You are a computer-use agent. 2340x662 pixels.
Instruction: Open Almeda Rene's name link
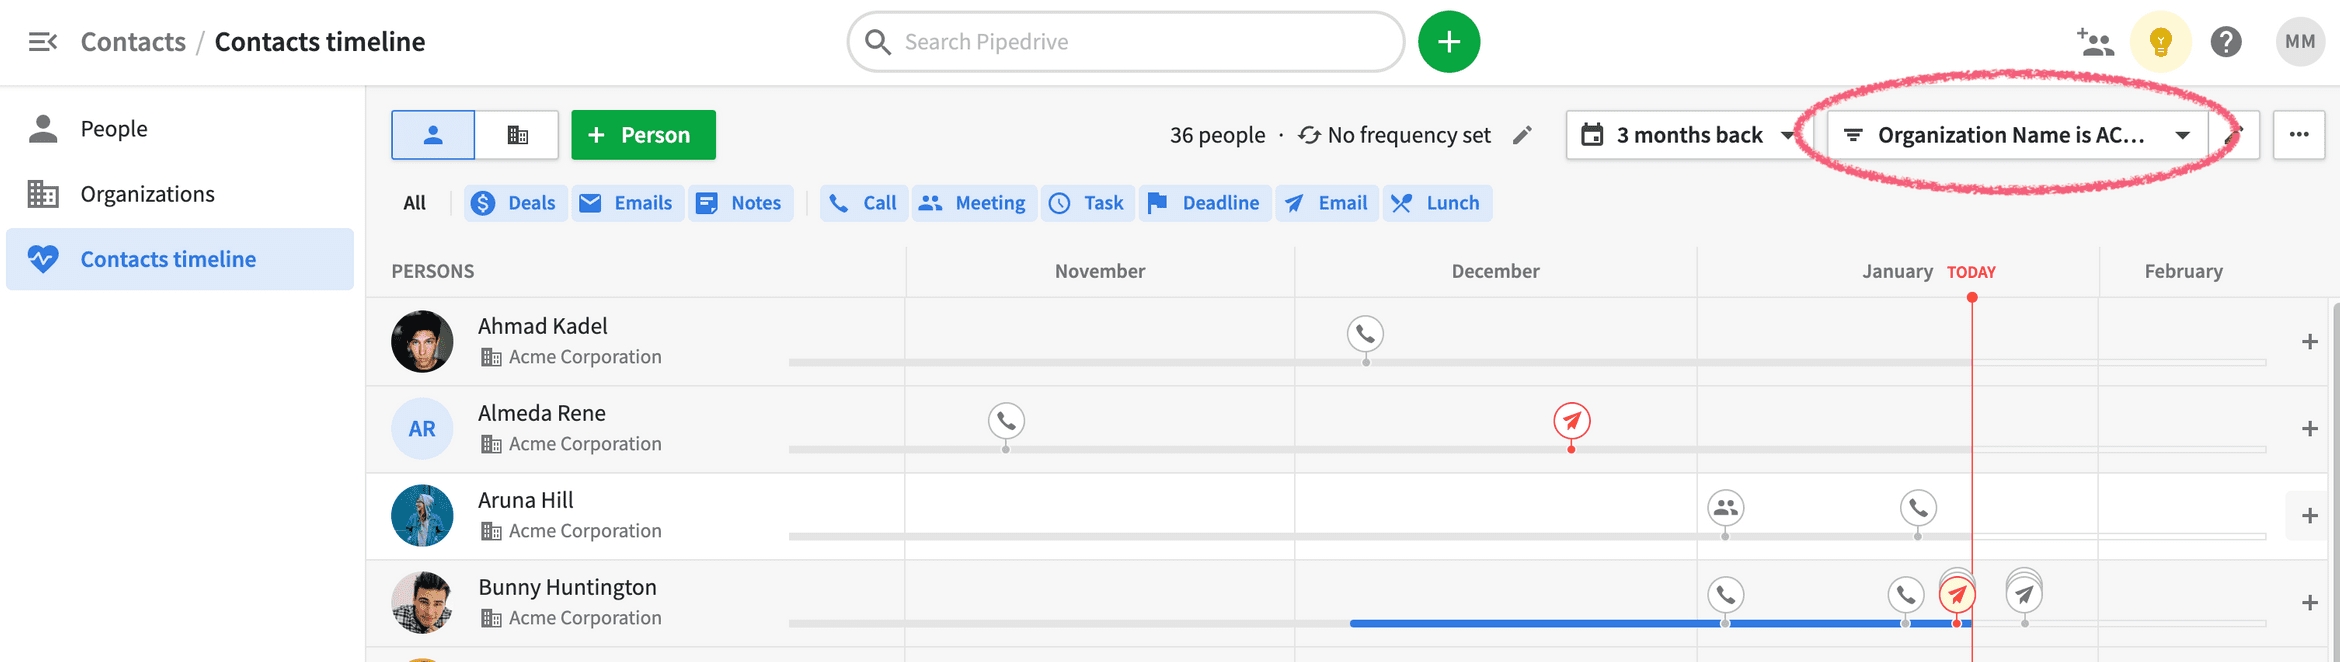click(542, 413)
